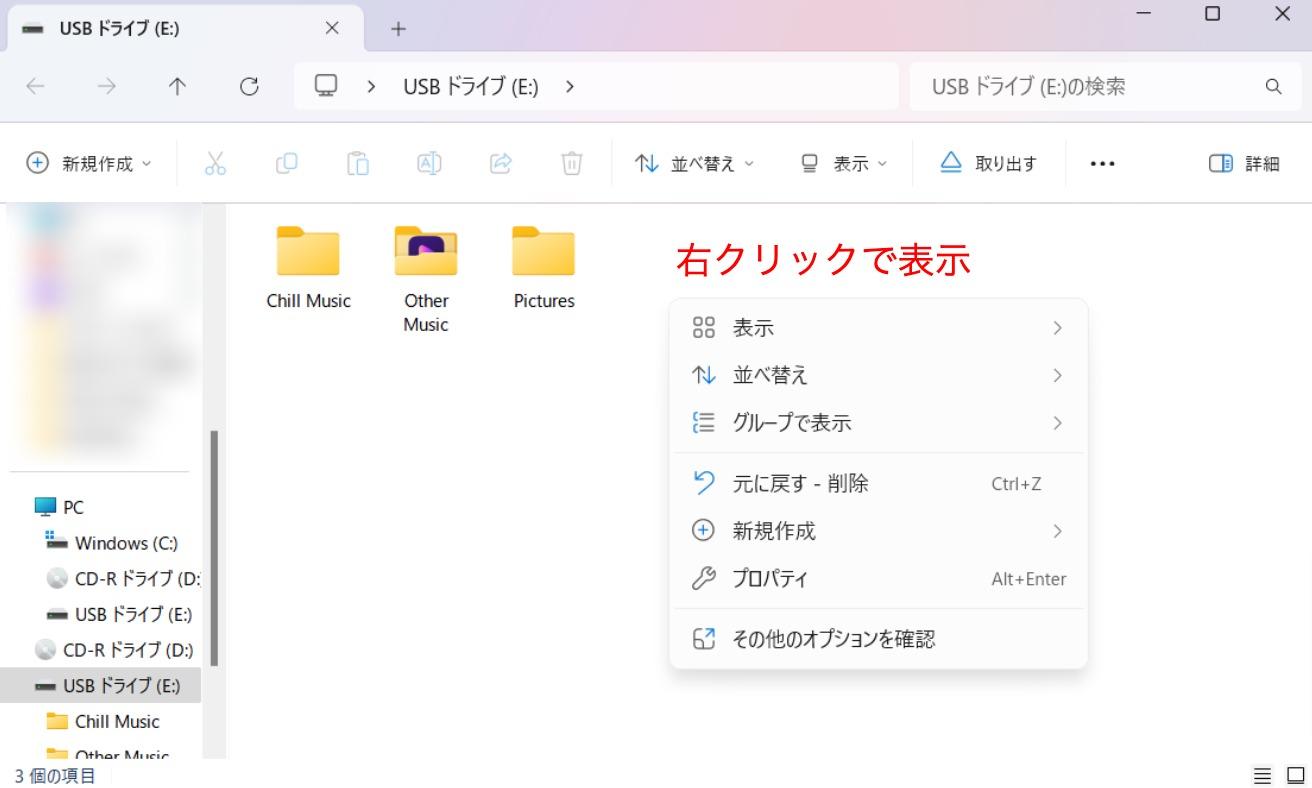
Task: Click the 3 個の項目 status bar text
Action: (55, 775)
